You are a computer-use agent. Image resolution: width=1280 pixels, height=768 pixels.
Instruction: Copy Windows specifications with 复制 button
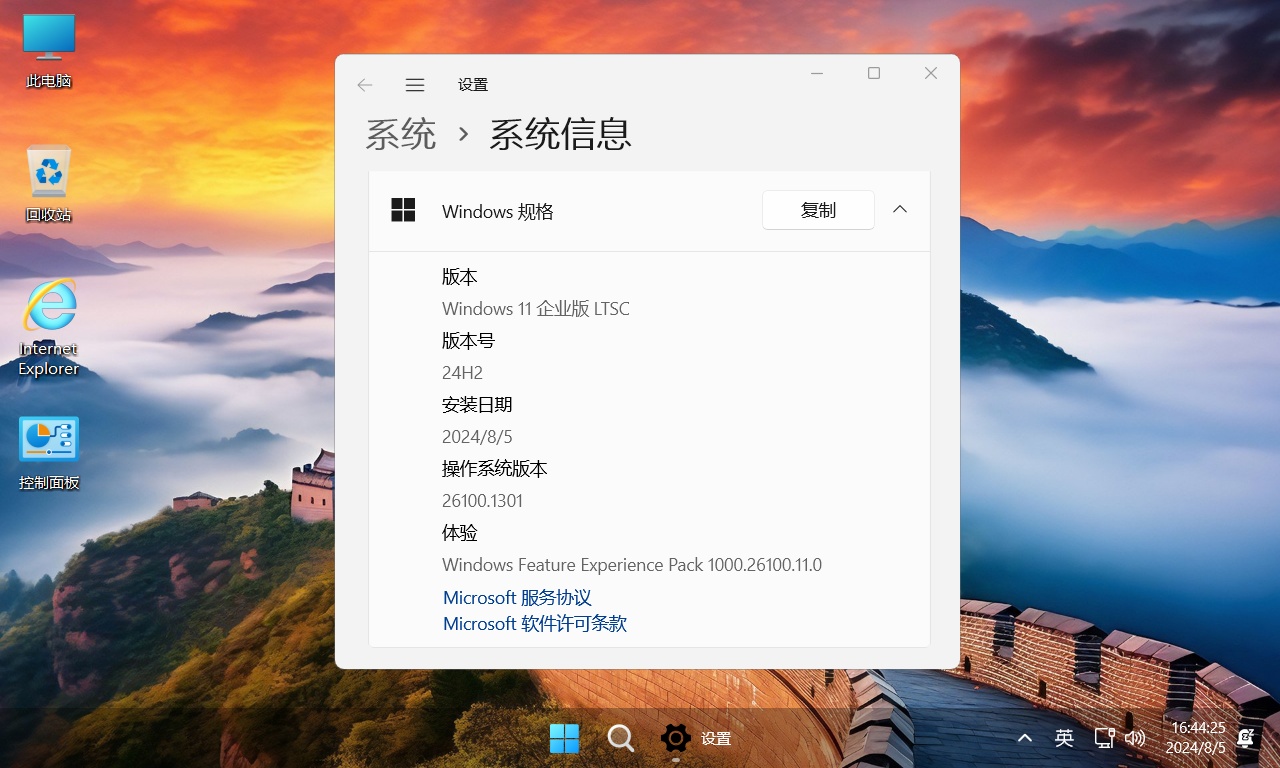[x=818, y=210]
